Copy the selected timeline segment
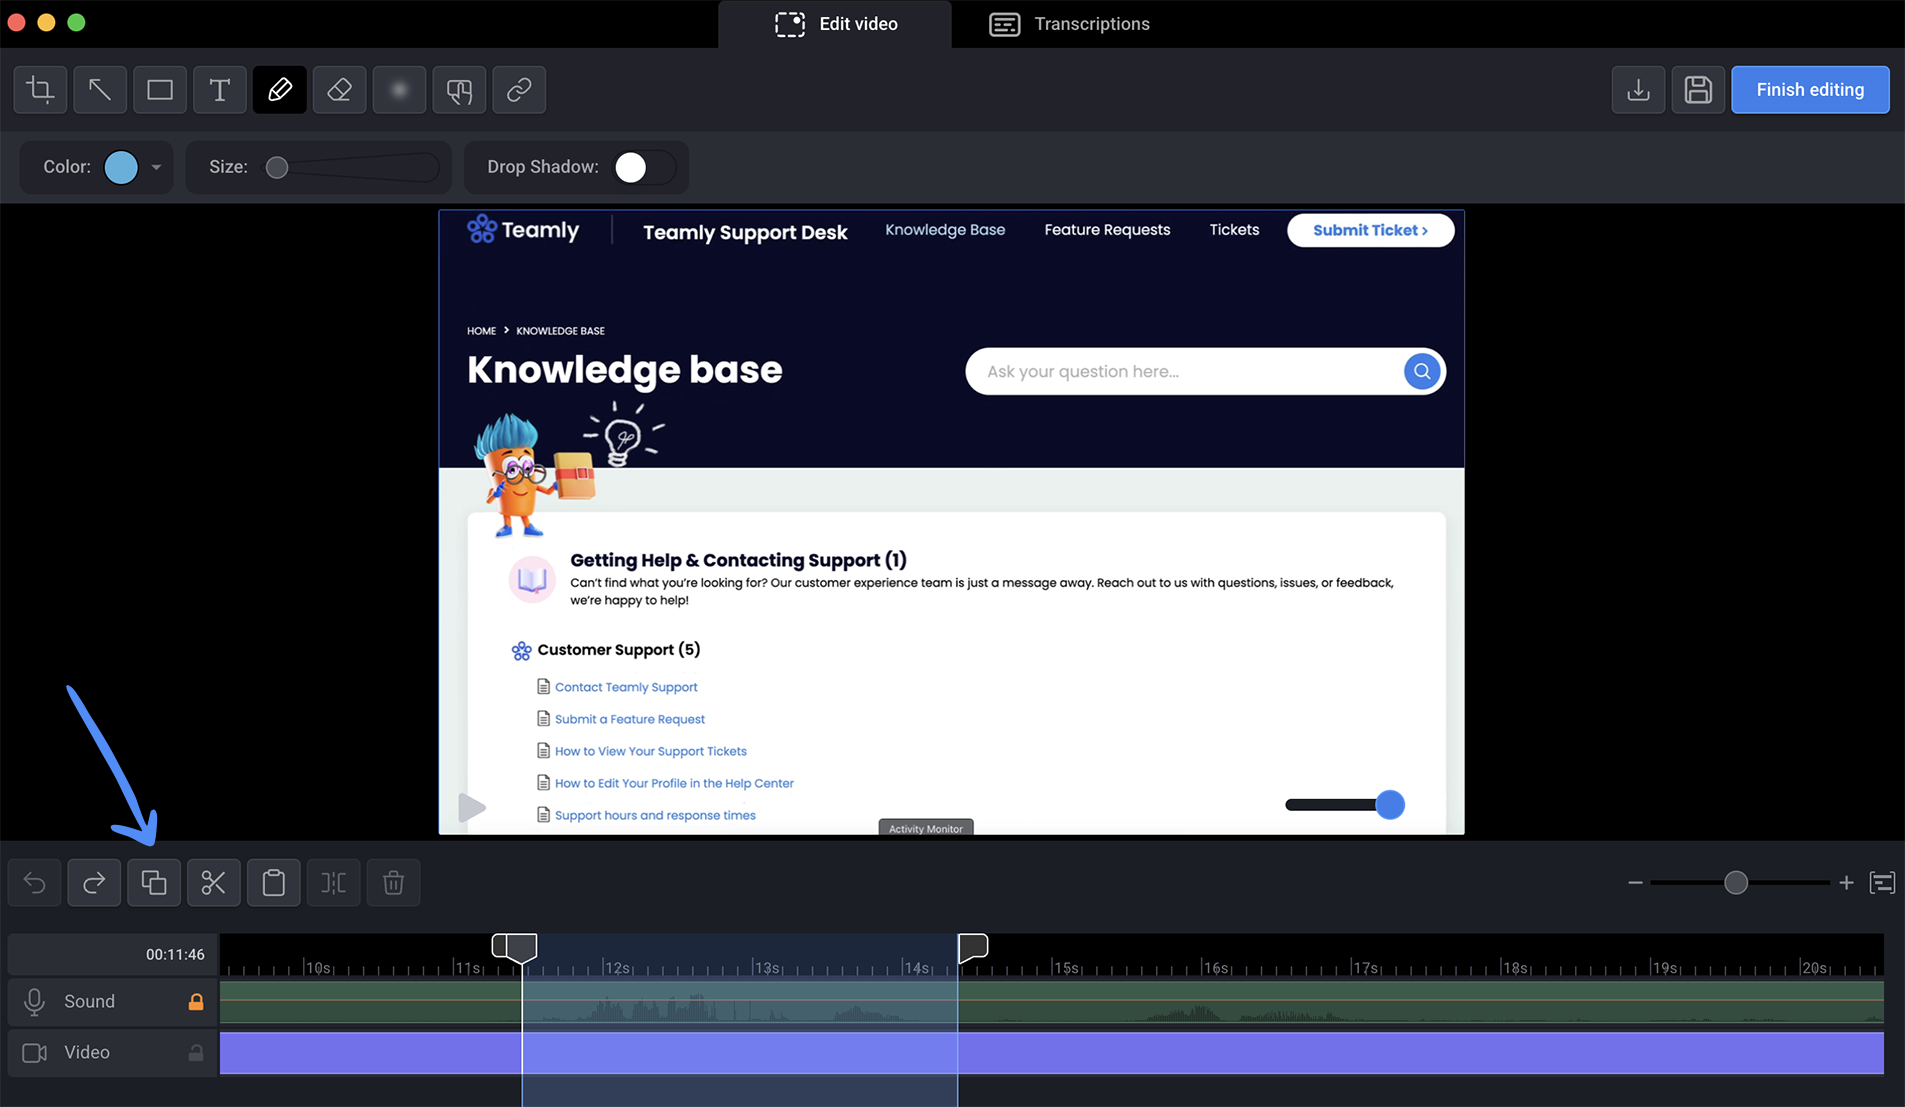The height and width of the screenshot is (1107, 1905). 154,883
